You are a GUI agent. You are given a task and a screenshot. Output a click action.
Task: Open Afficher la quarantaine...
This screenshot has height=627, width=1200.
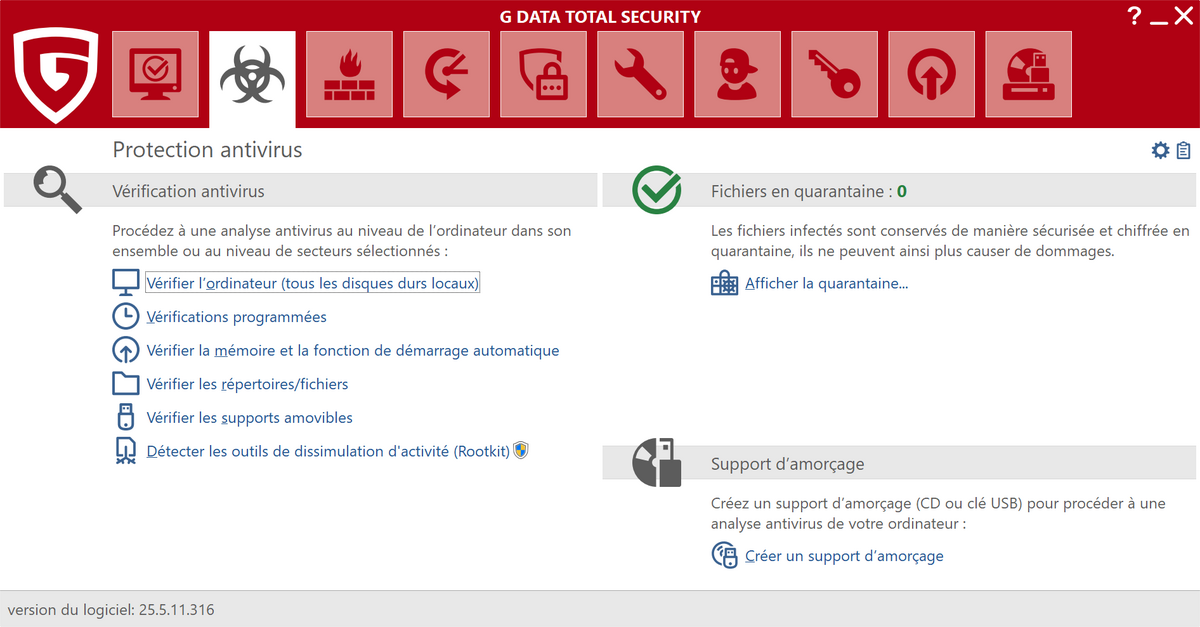pos(827,283)
